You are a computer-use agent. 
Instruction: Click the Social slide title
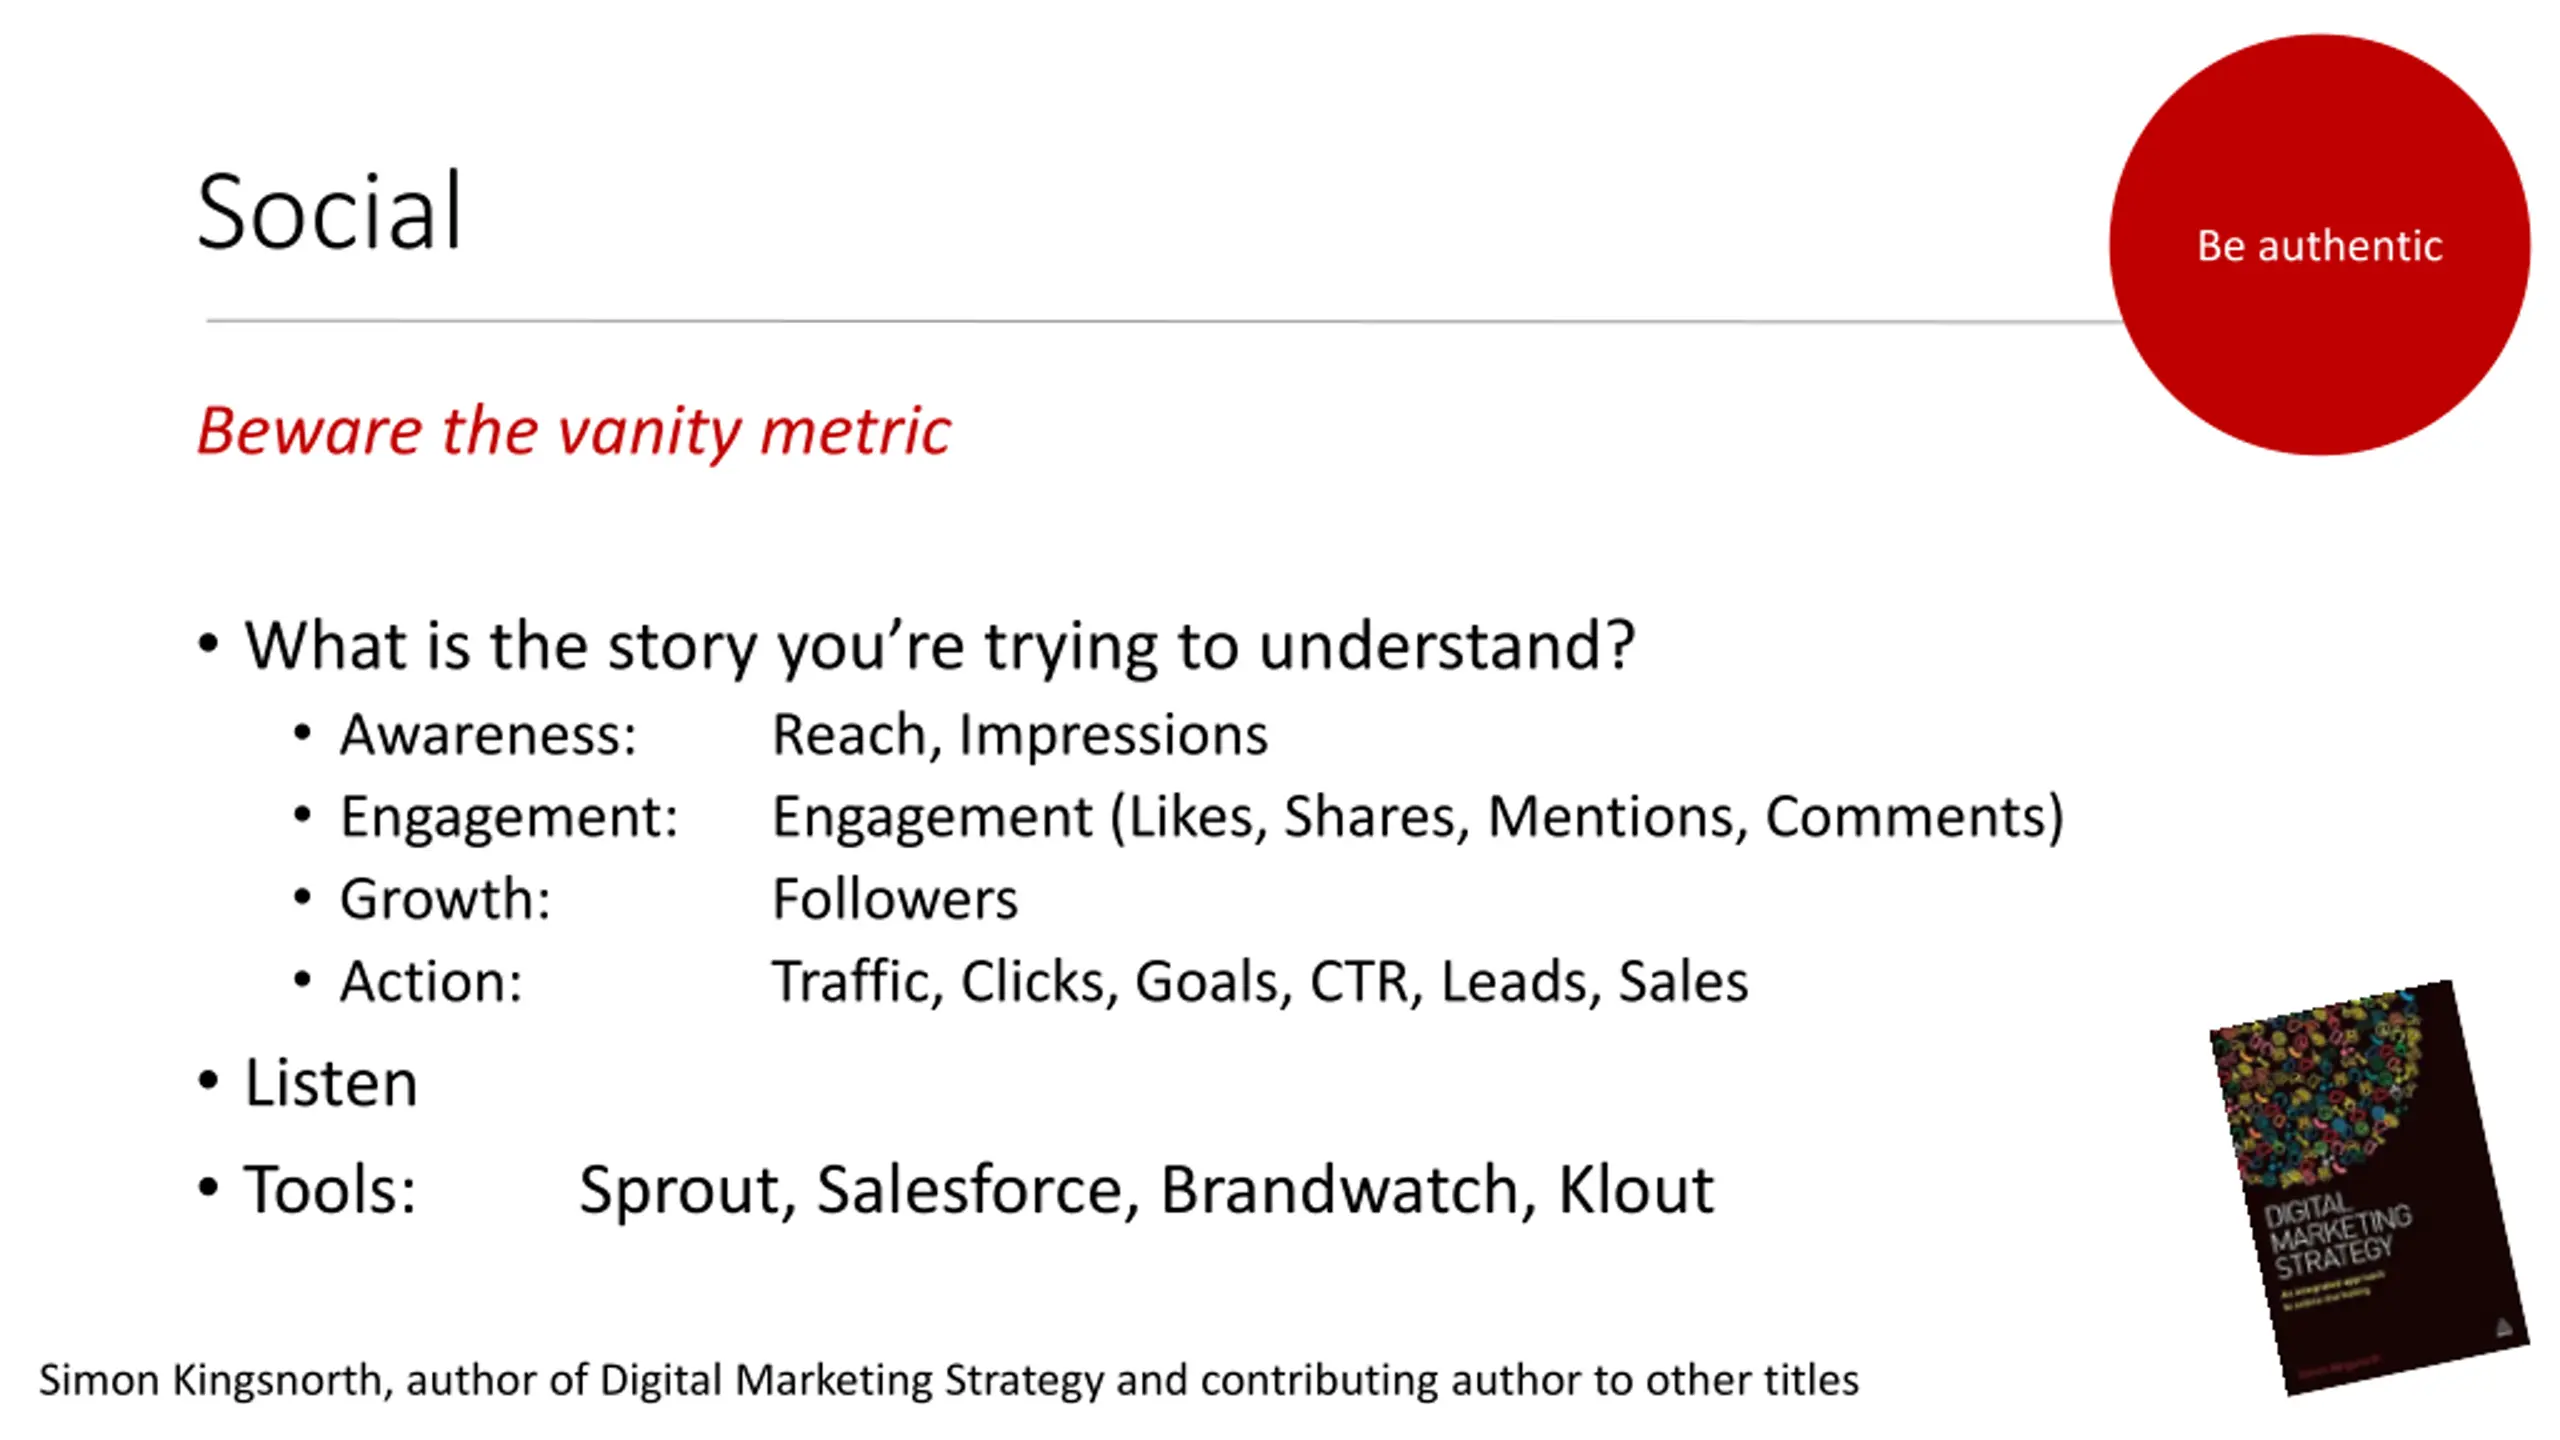[329, 212]
